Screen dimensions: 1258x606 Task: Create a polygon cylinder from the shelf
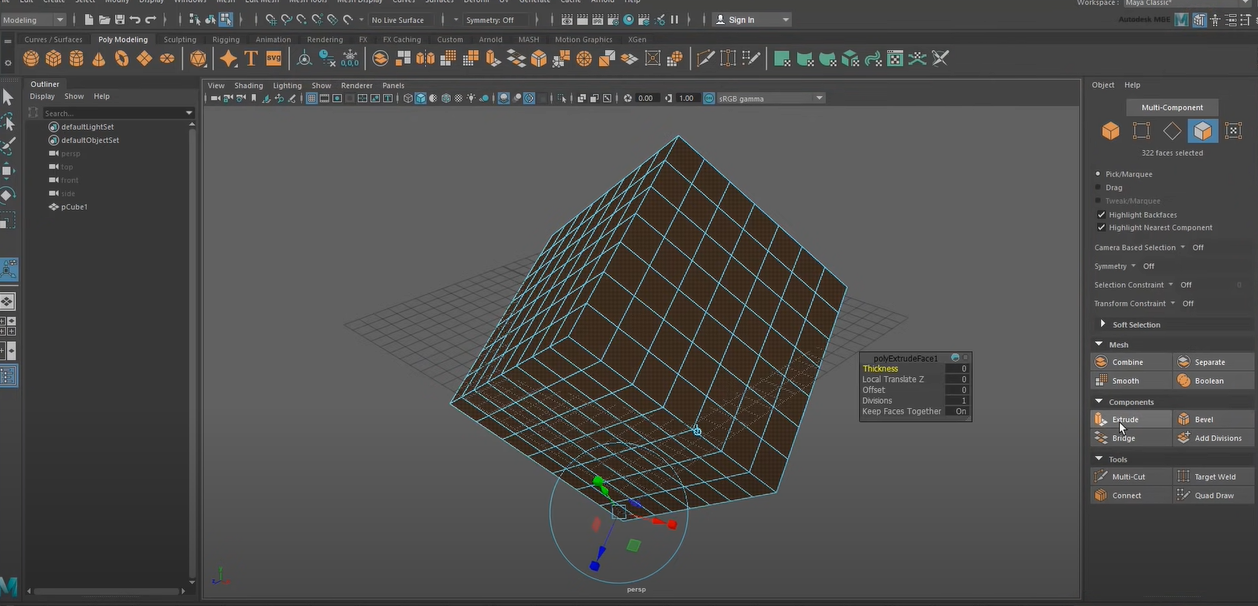(76, 59)
